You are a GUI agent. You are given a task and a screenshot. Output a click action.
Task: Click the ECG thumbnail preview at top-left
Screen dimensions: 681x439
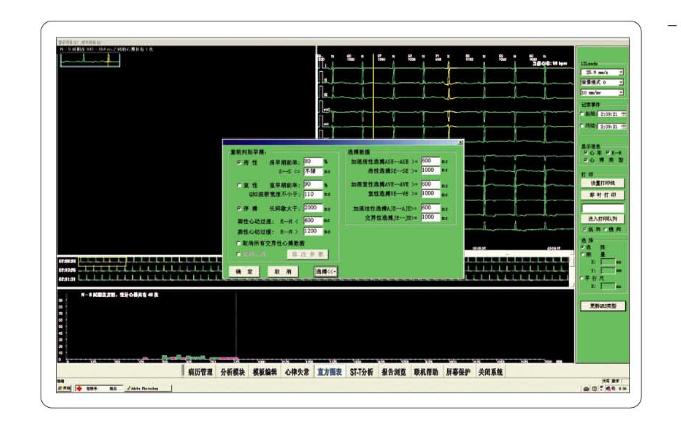90,60
